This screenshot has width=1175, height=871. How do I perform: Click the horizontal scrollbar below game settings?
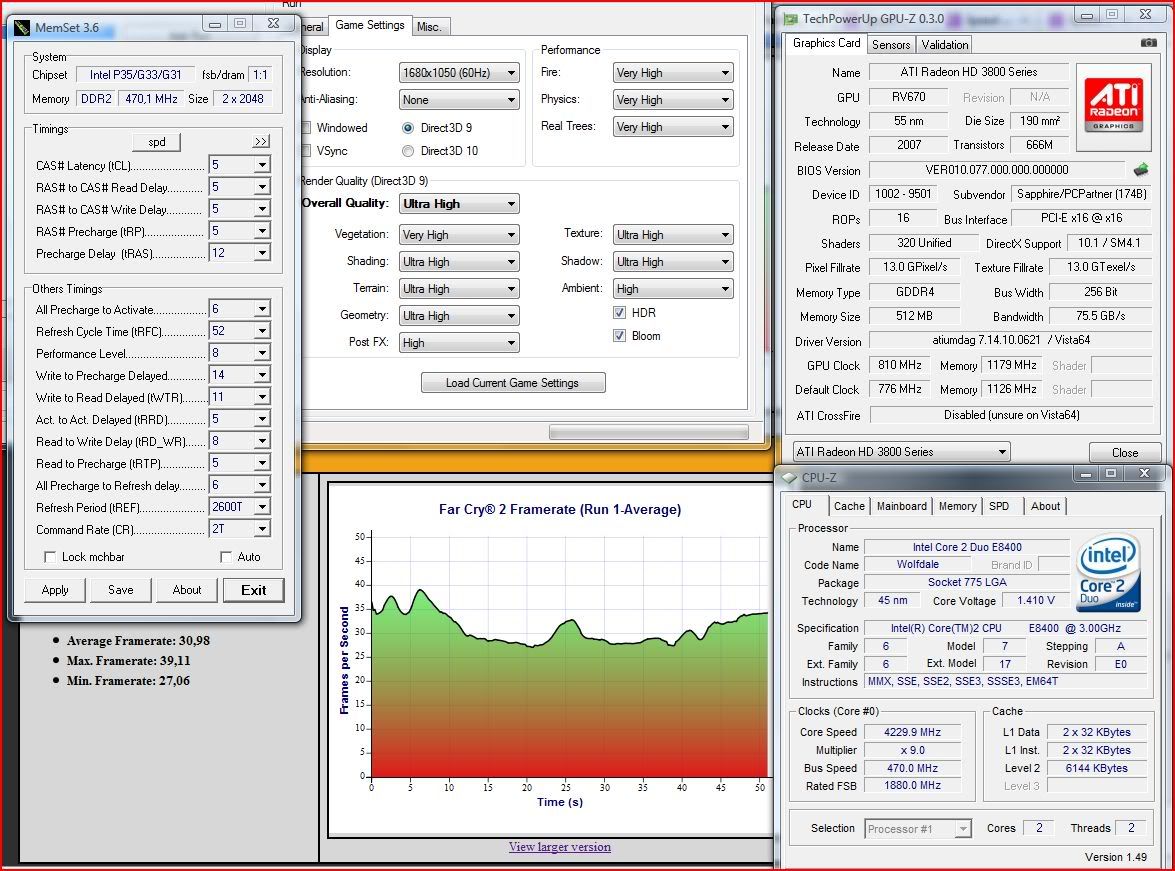coord(648,432)
